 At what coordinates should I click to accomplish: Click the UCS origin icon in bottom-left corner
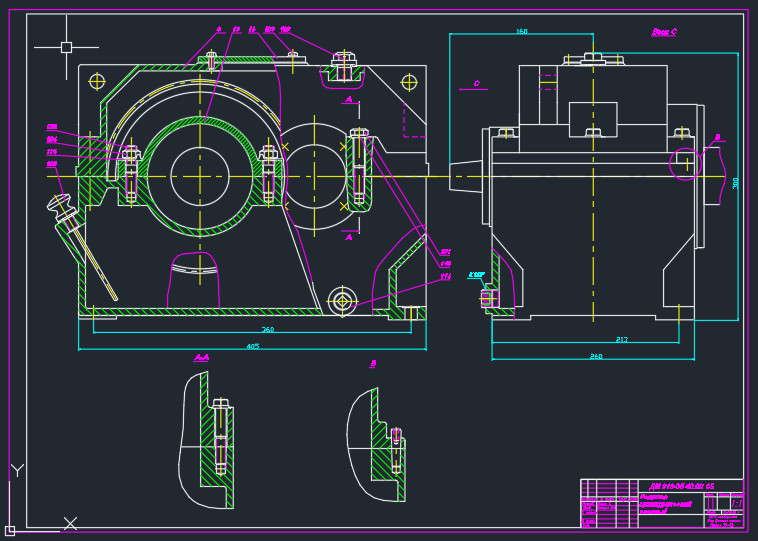10,530
